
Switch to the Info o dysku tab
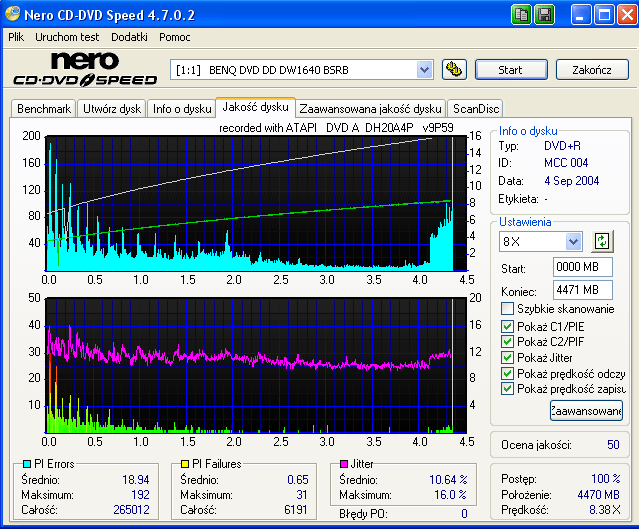pyautogui.click(x=182, y=109)
